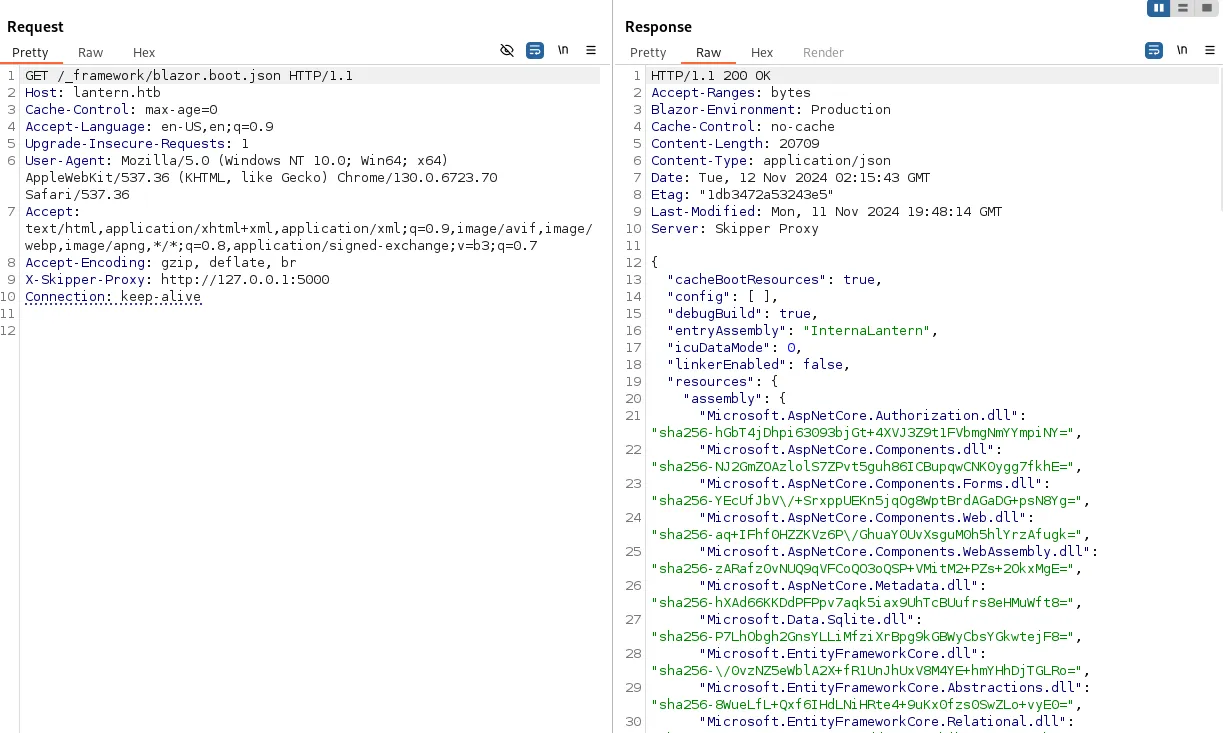Toggle word wrap in the Response panel
This screenshot has height=733, width=1223.
pos(1154,50)
